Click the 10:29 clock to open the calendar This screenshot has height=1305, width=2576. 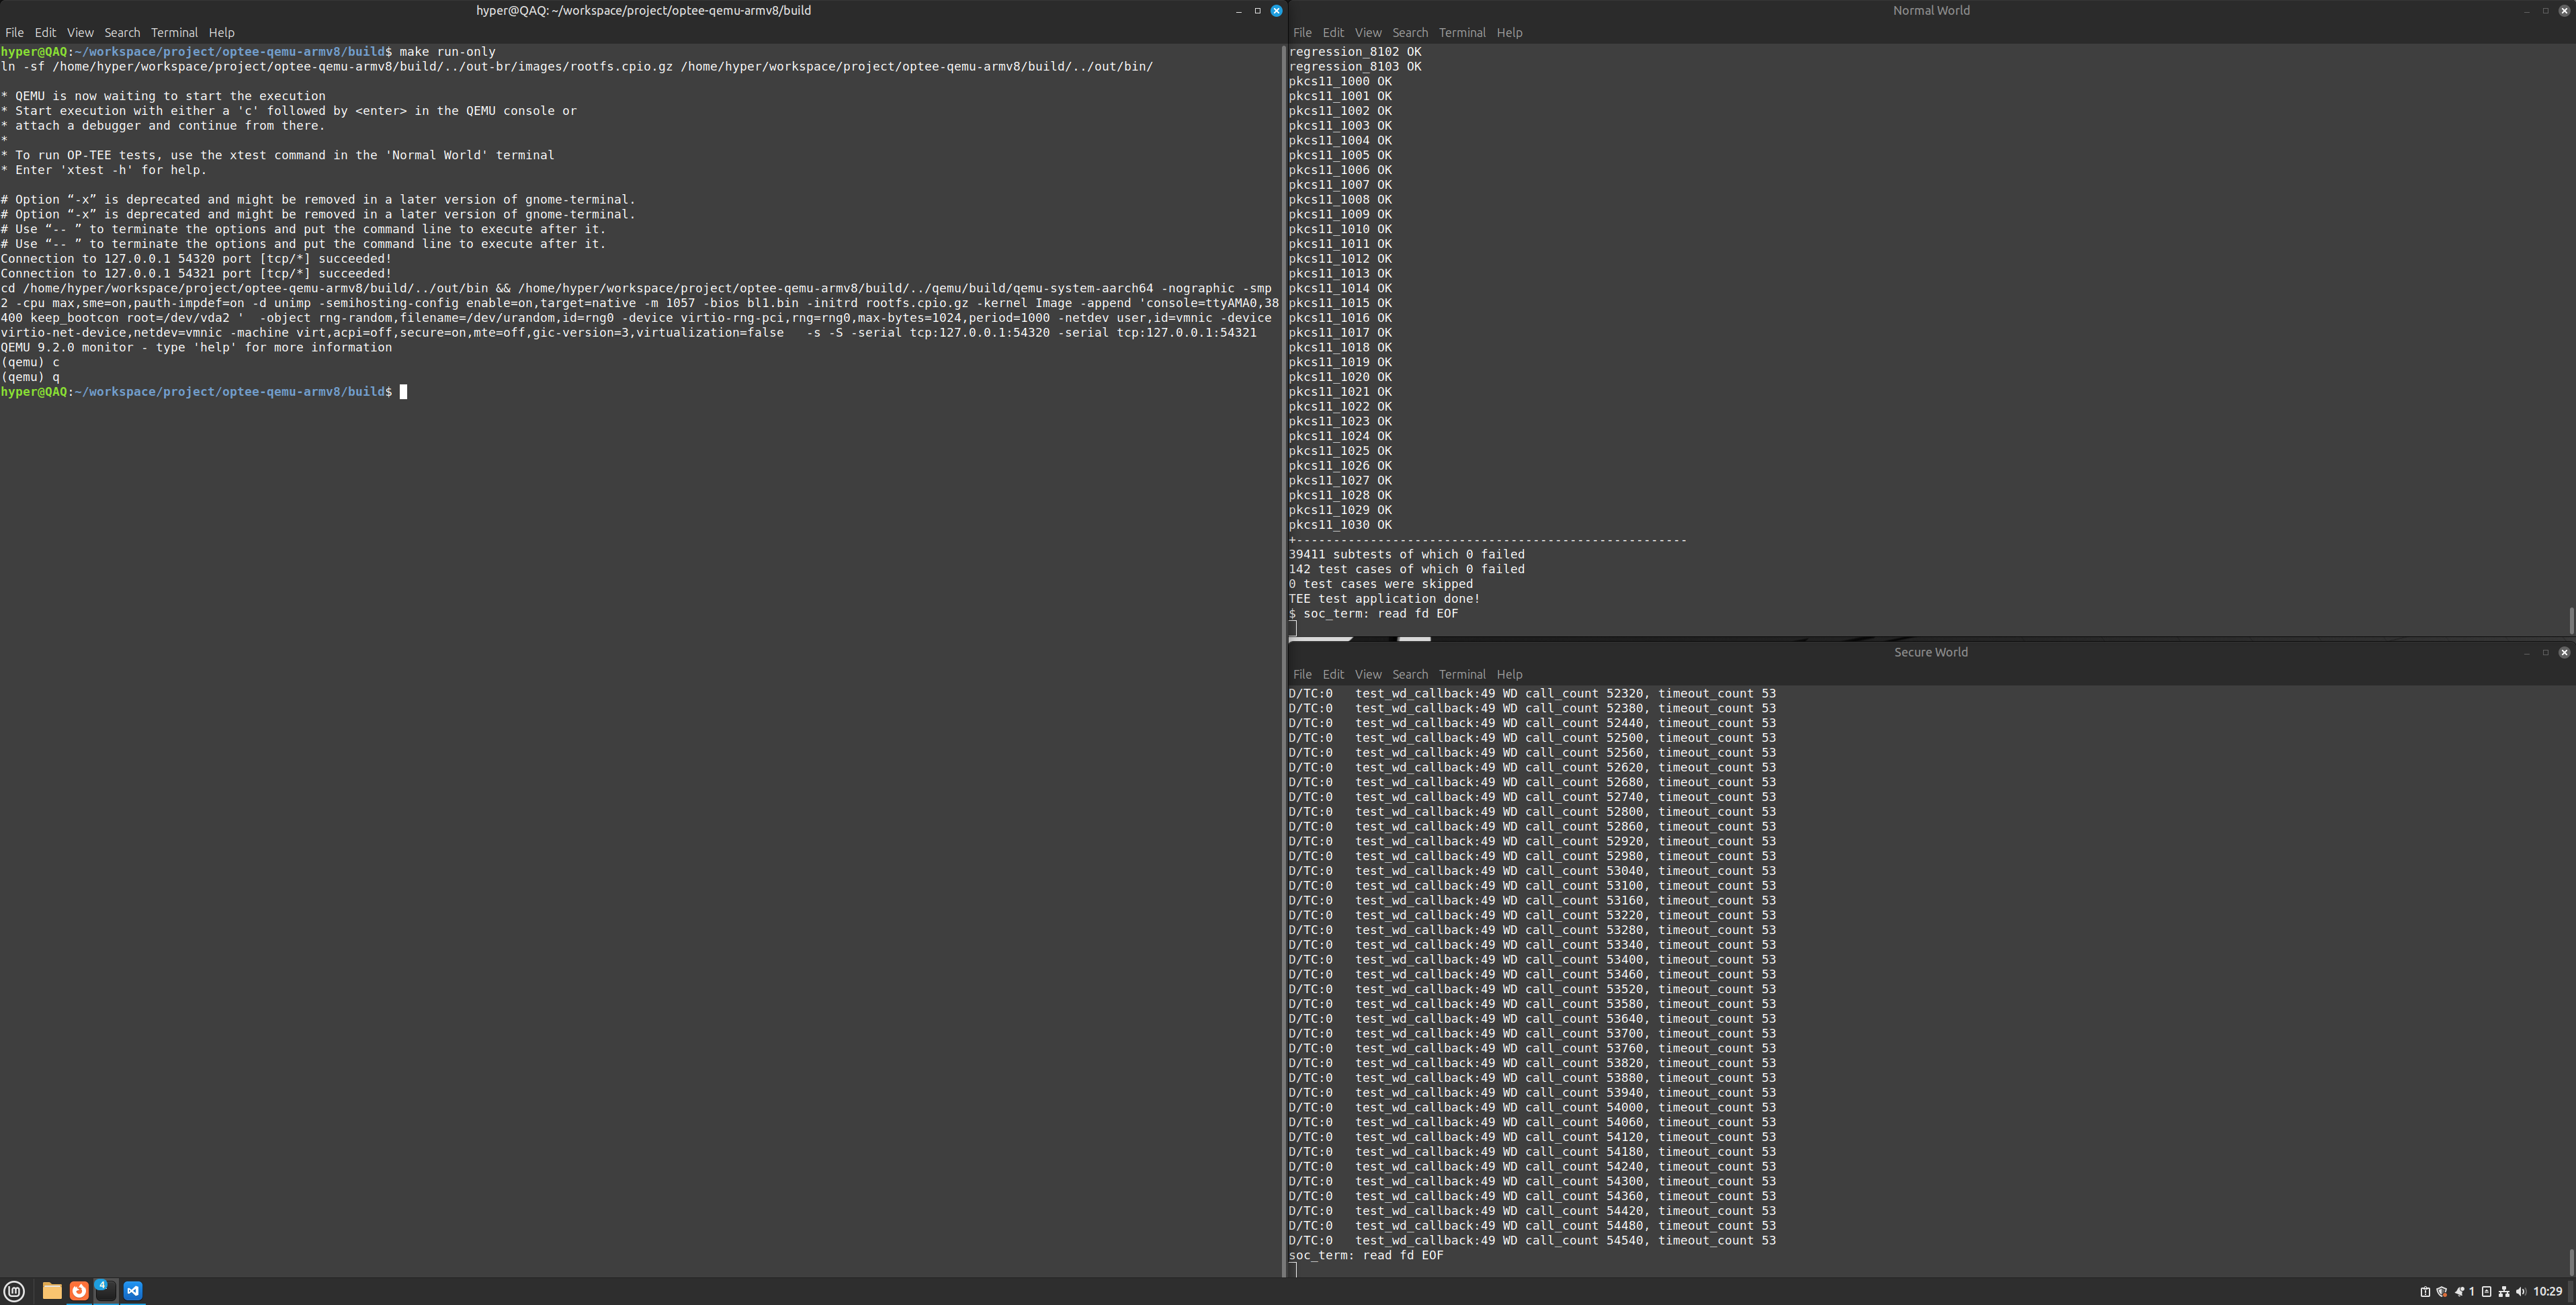[2547, 1292]
